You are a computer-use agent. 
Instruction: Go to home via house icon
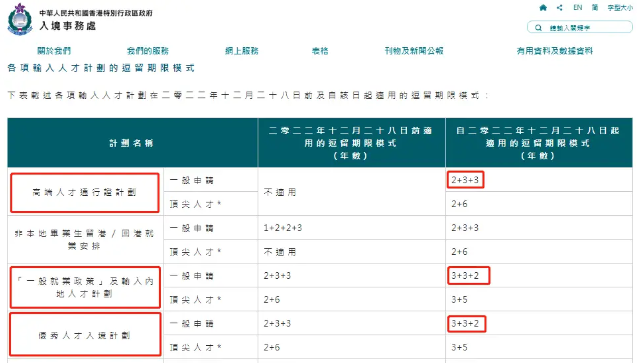point(543,7)
